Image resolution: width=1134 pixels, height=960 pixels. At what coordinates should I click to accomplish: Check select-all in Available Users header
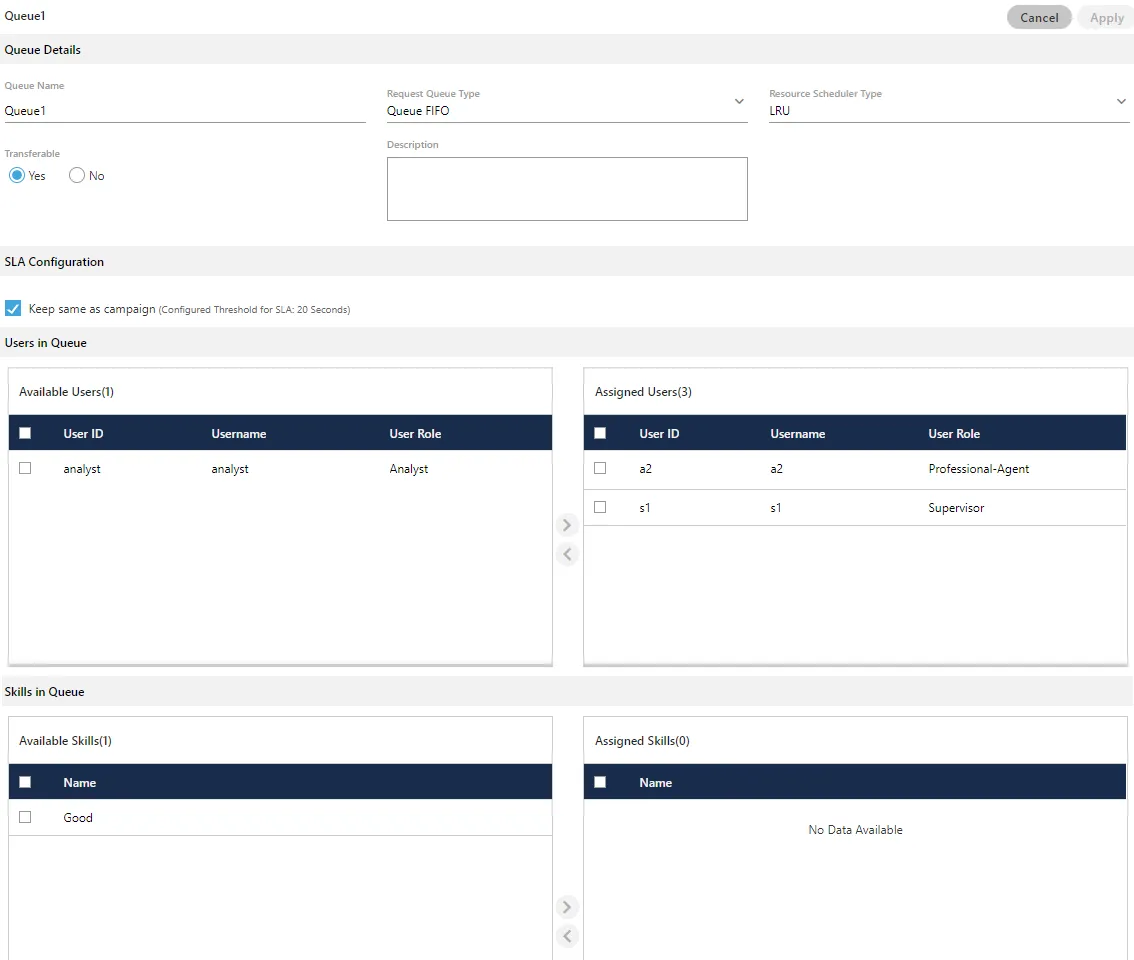(25, 433)
